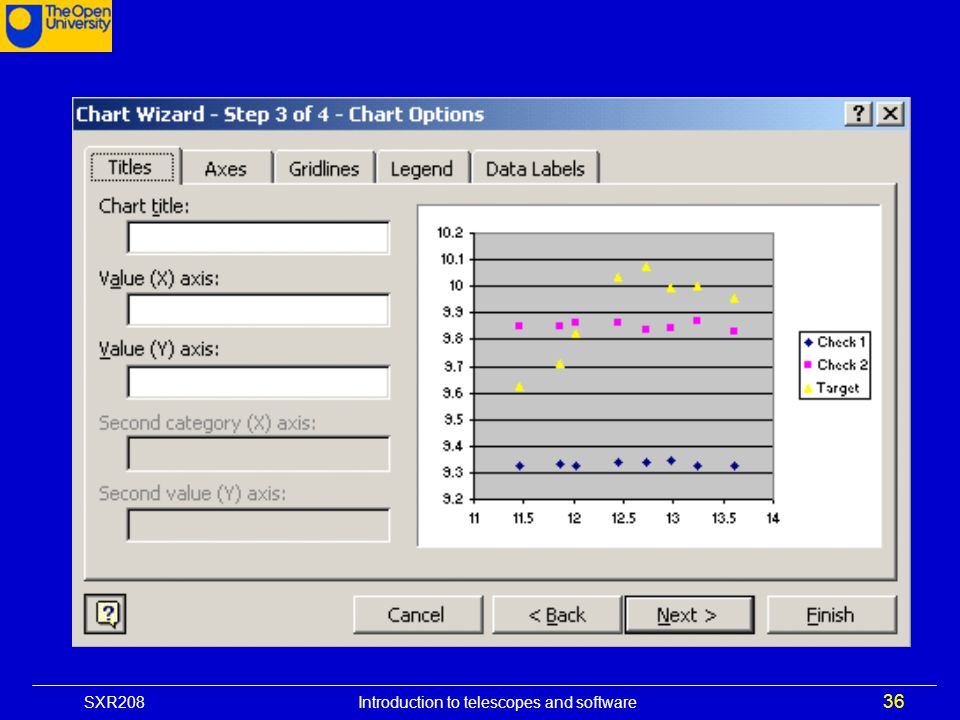Open the Gridlines tab
This screenshot has width=960, height=720.
pyautogui.click(x=324, y=169)
